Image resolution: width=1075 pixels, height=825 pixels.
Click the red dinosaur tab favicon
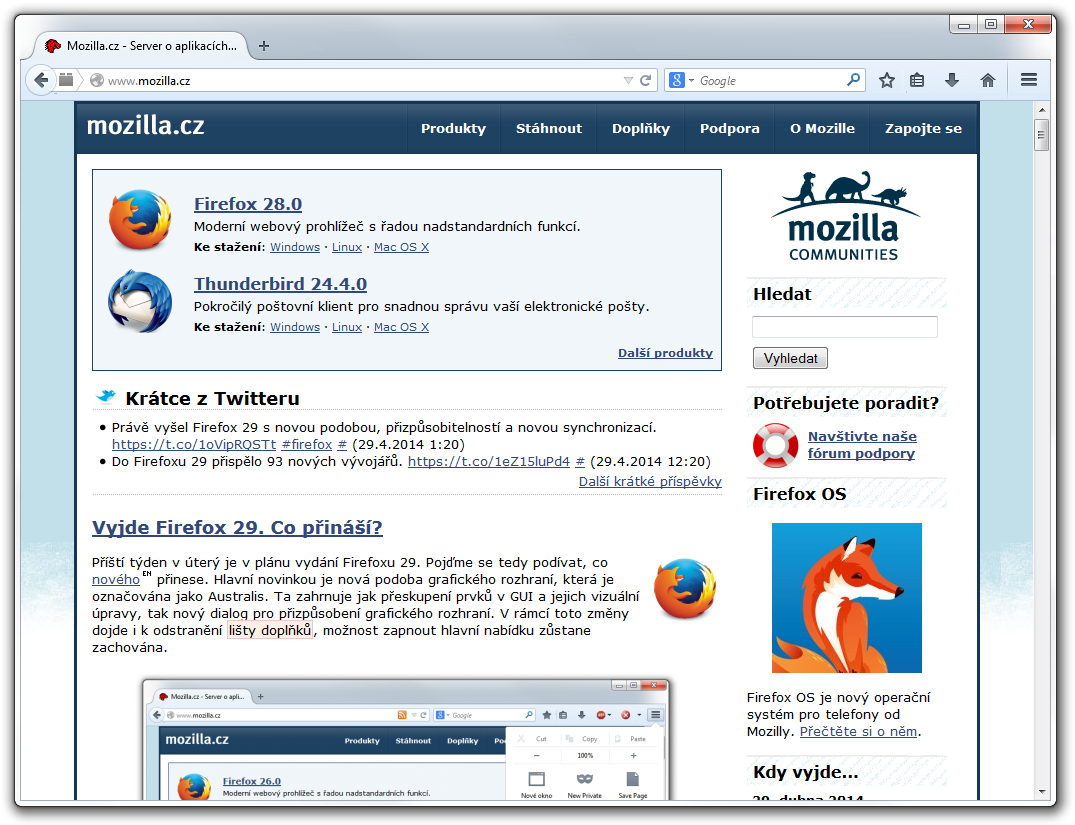[x=53, y=46]
